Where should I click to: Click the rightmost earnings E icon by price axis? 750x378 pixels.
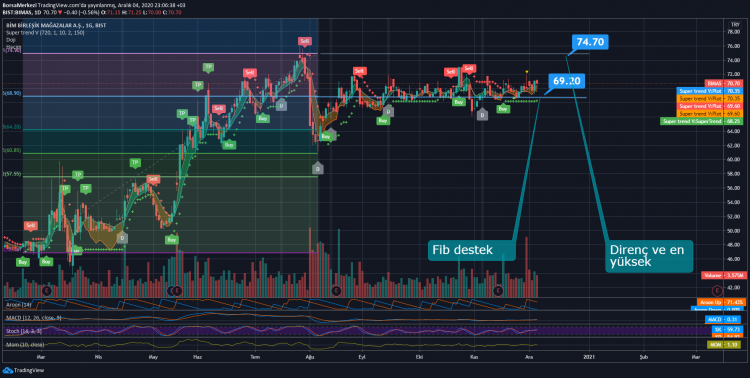point(717,290)
